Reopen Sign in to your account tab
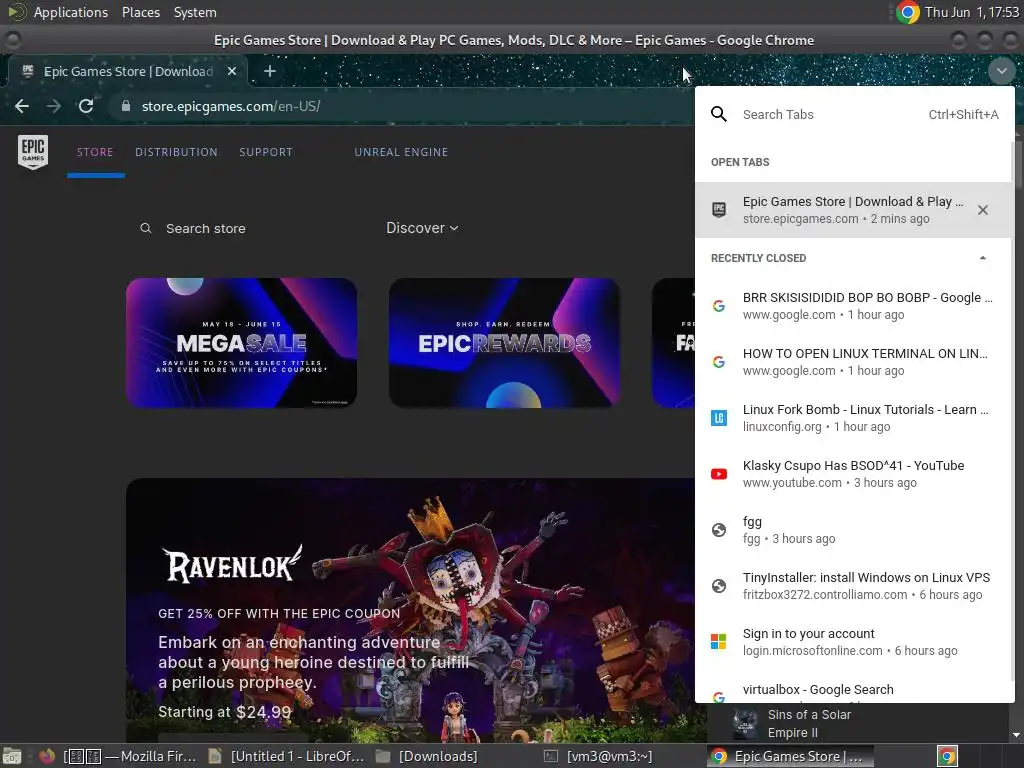The height and width of the screenshot is (768, 1024). point(854,642)
